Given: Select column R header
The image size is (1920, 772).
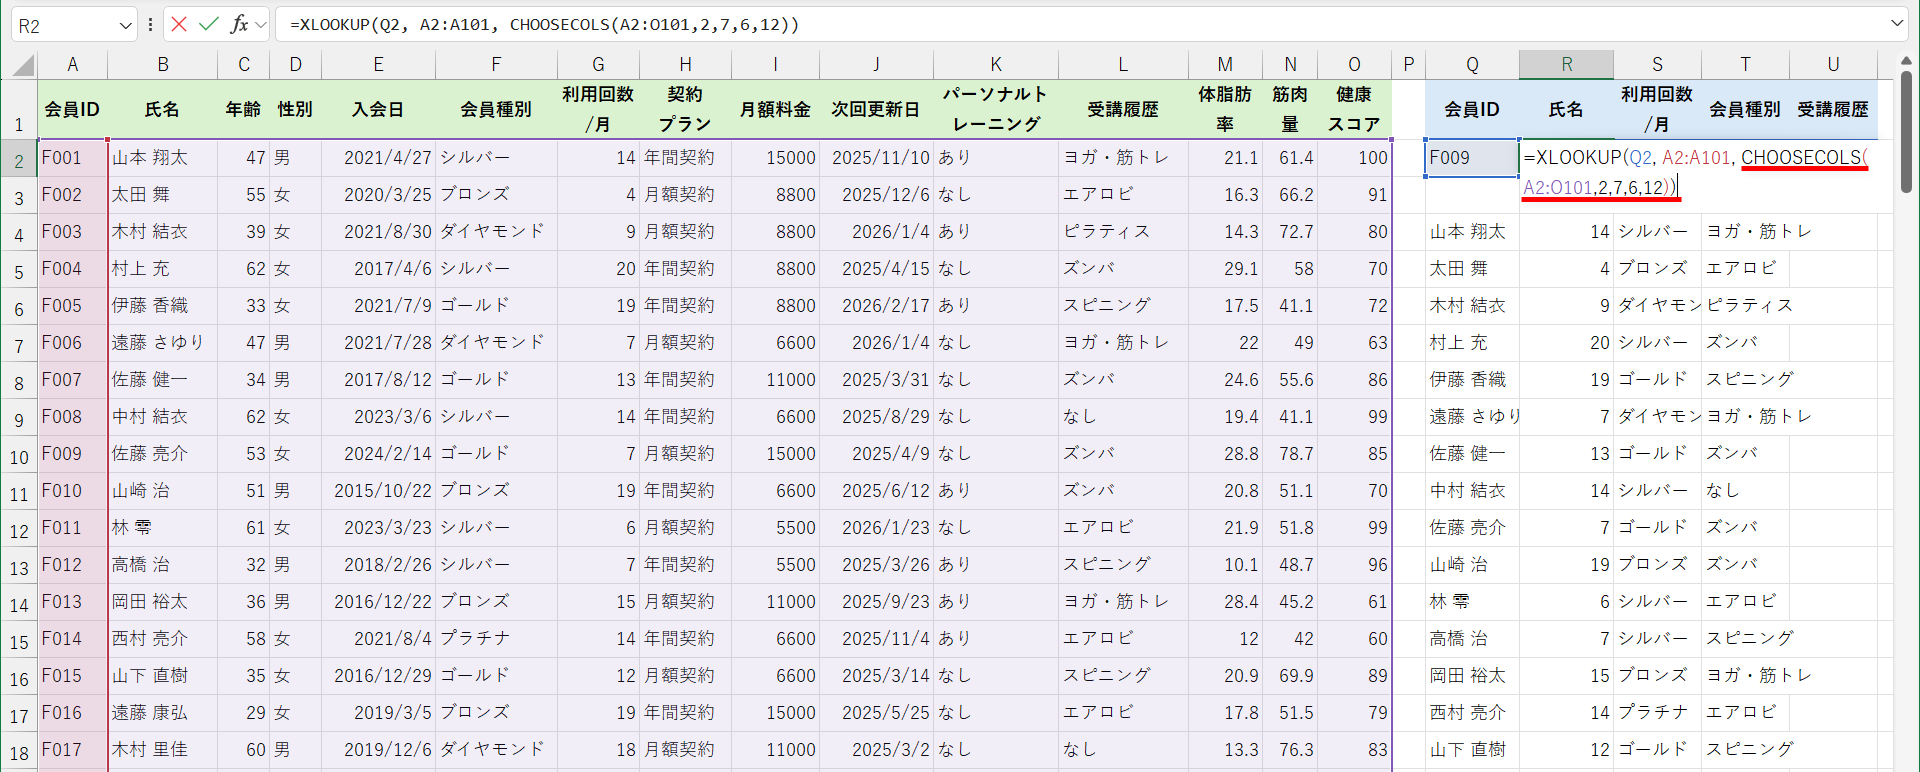Looking at the screenshot, I should tap(1566, 65).
